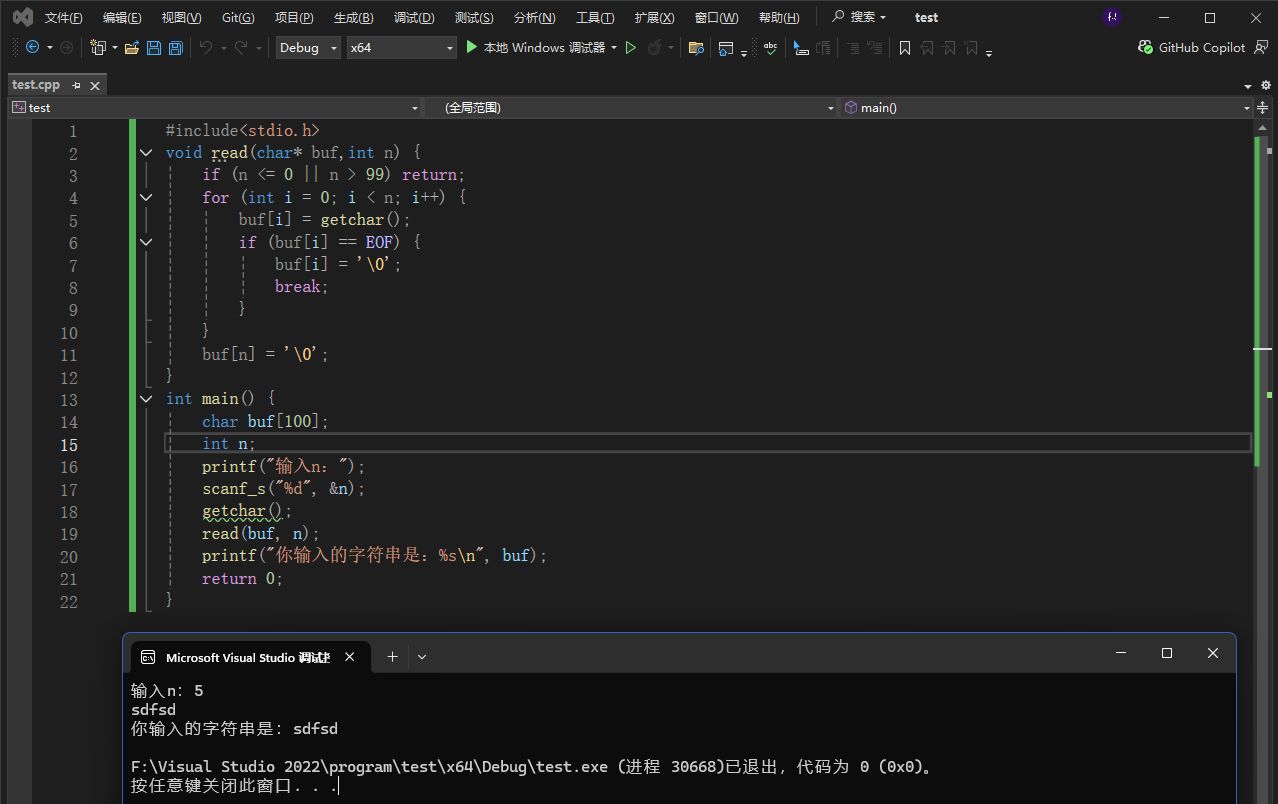This screenshot has height=804, width=1278.
Task: Open the 调试(D) menu
Action: tap(414, 18)
